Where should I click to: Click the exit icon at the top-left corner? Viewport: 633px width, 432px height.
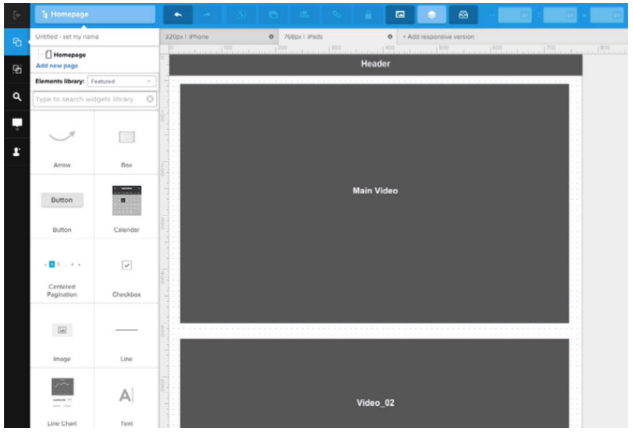[x=17, y=15]
